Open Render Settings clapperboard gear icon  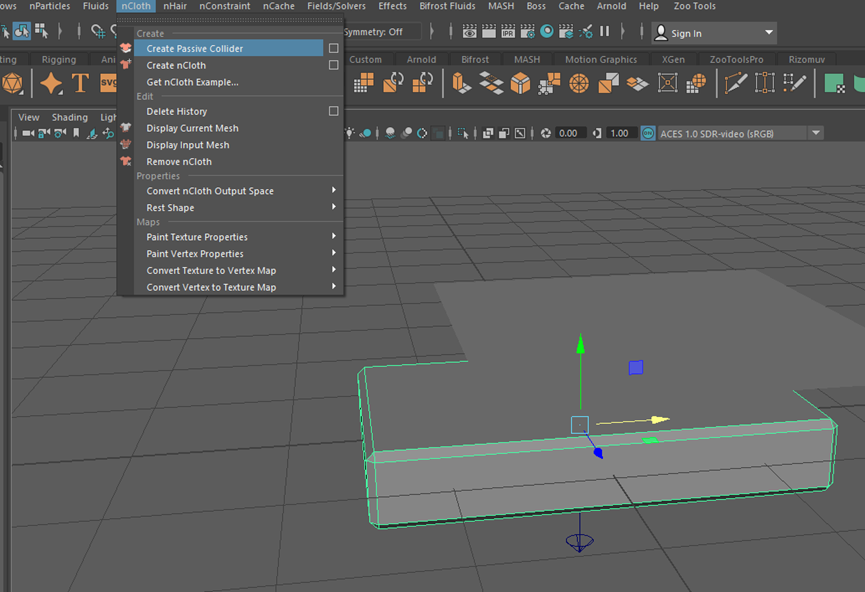coord(527,31)
